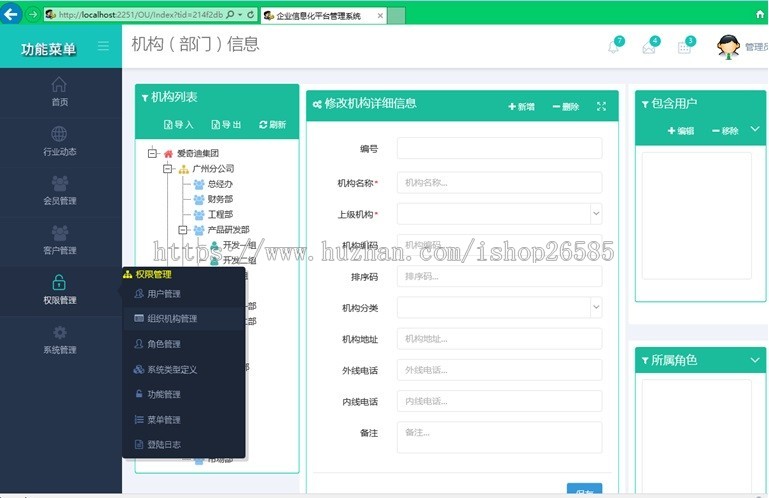This screenshot has width=769, height=498.
Task: Click 编辑 in 包含用户 panel
Action: [x=681, y=131]
